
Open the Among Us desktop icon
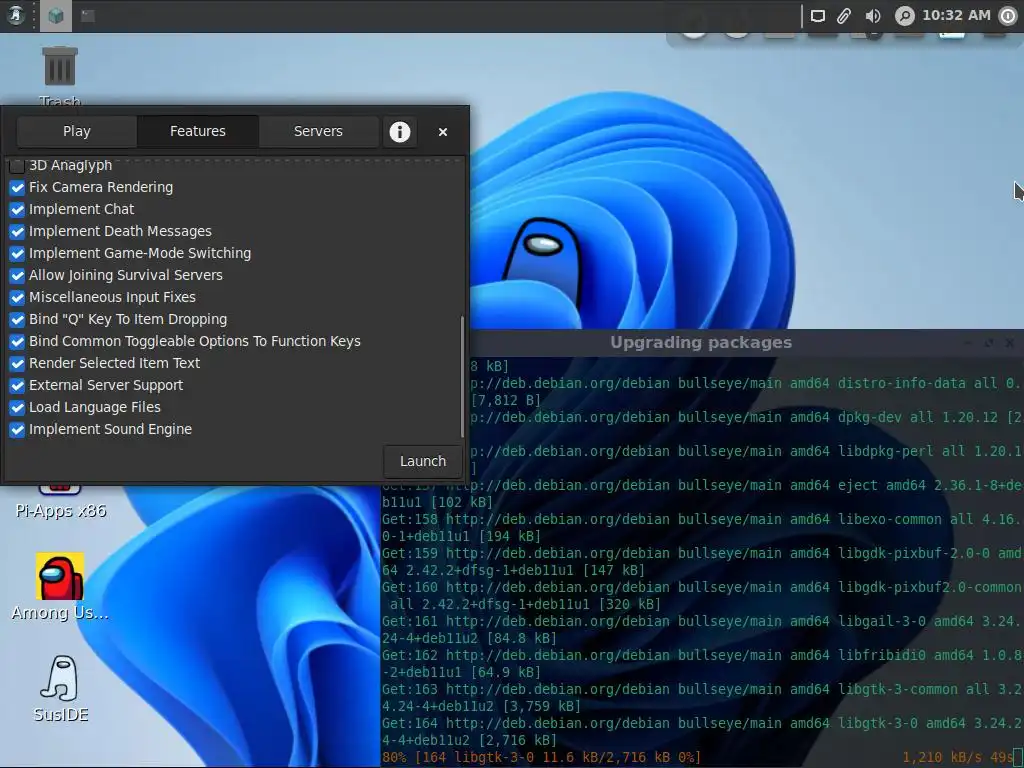pyautogui.click(x=60, y=586)
